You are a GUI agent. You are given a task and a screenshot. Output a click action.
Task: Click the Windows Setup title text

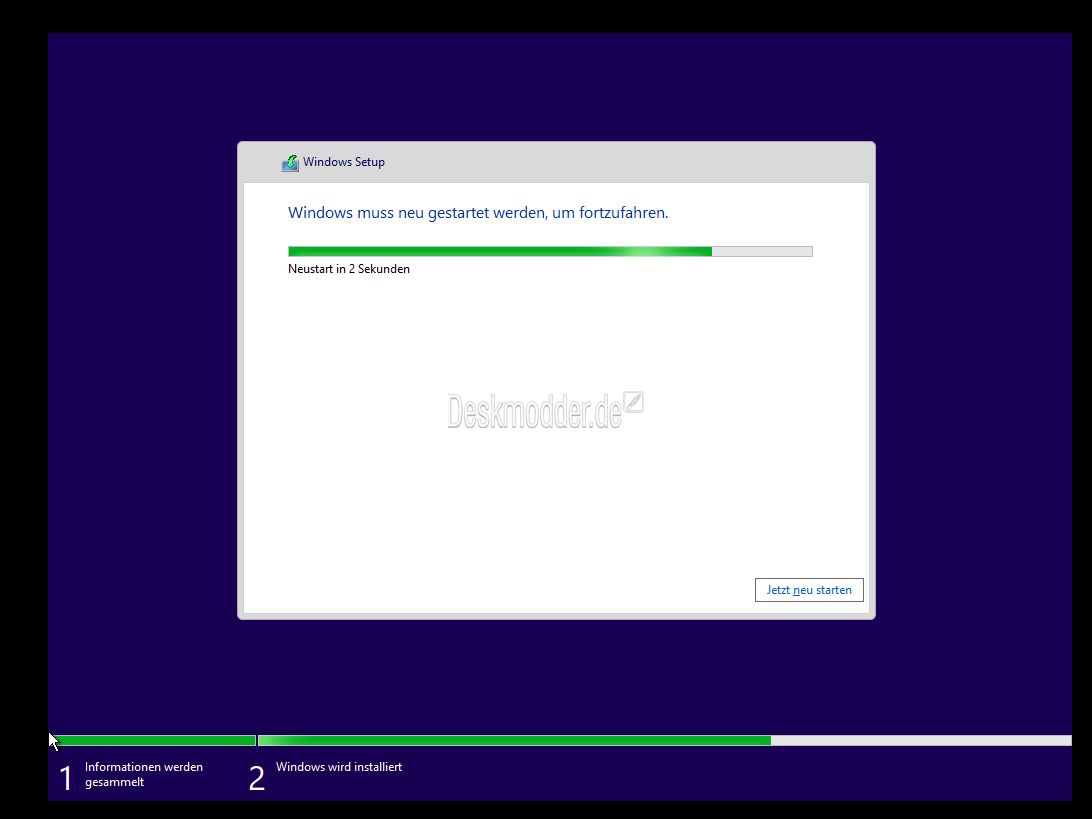pos(343,162)
